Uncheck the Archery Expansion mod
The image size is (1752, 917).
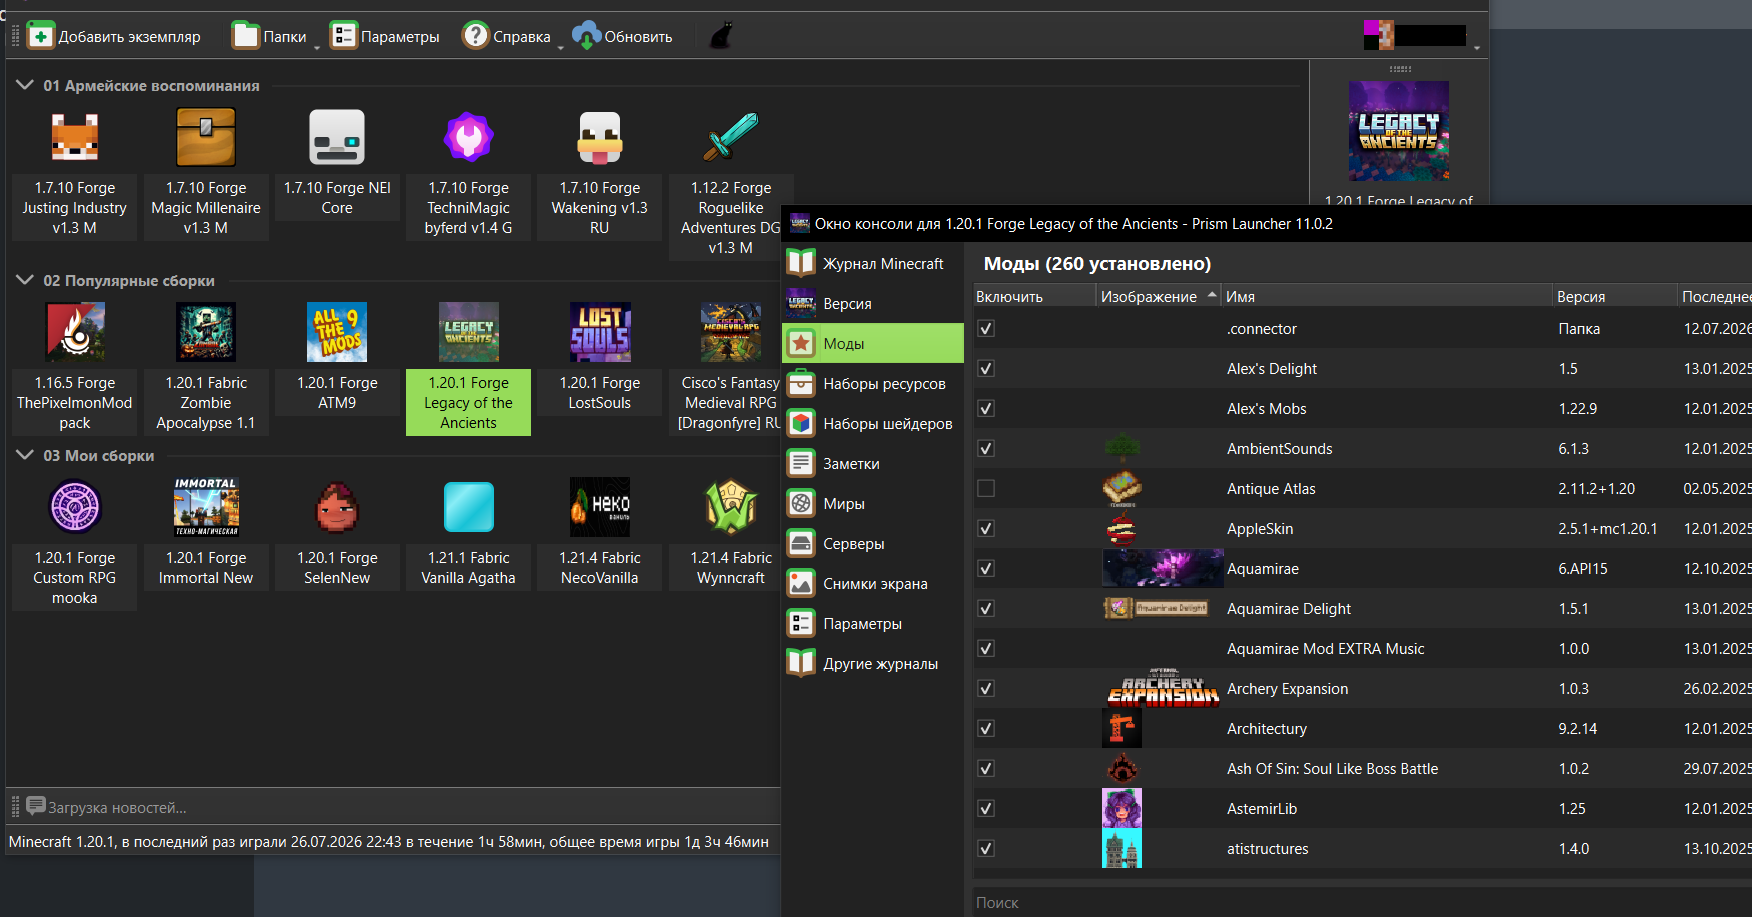(x=986, y=688)
